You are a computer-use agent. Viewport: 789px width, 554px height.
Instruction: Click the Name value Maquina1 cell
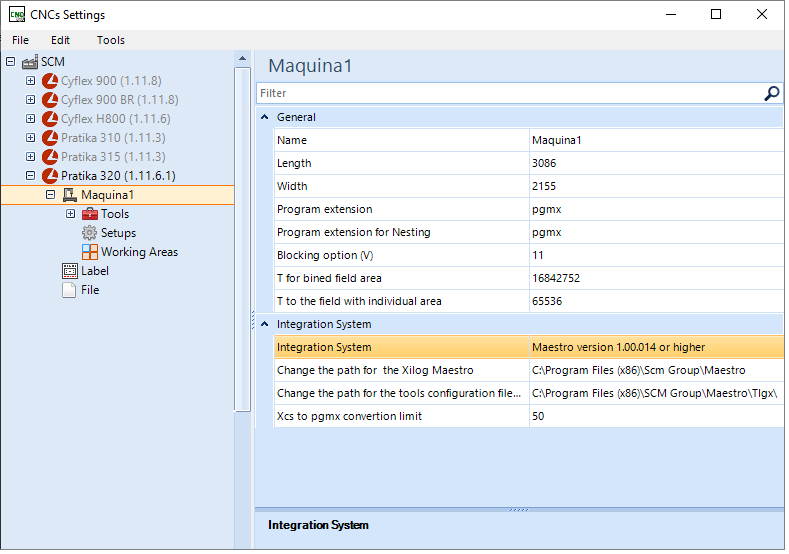point(657,140)
